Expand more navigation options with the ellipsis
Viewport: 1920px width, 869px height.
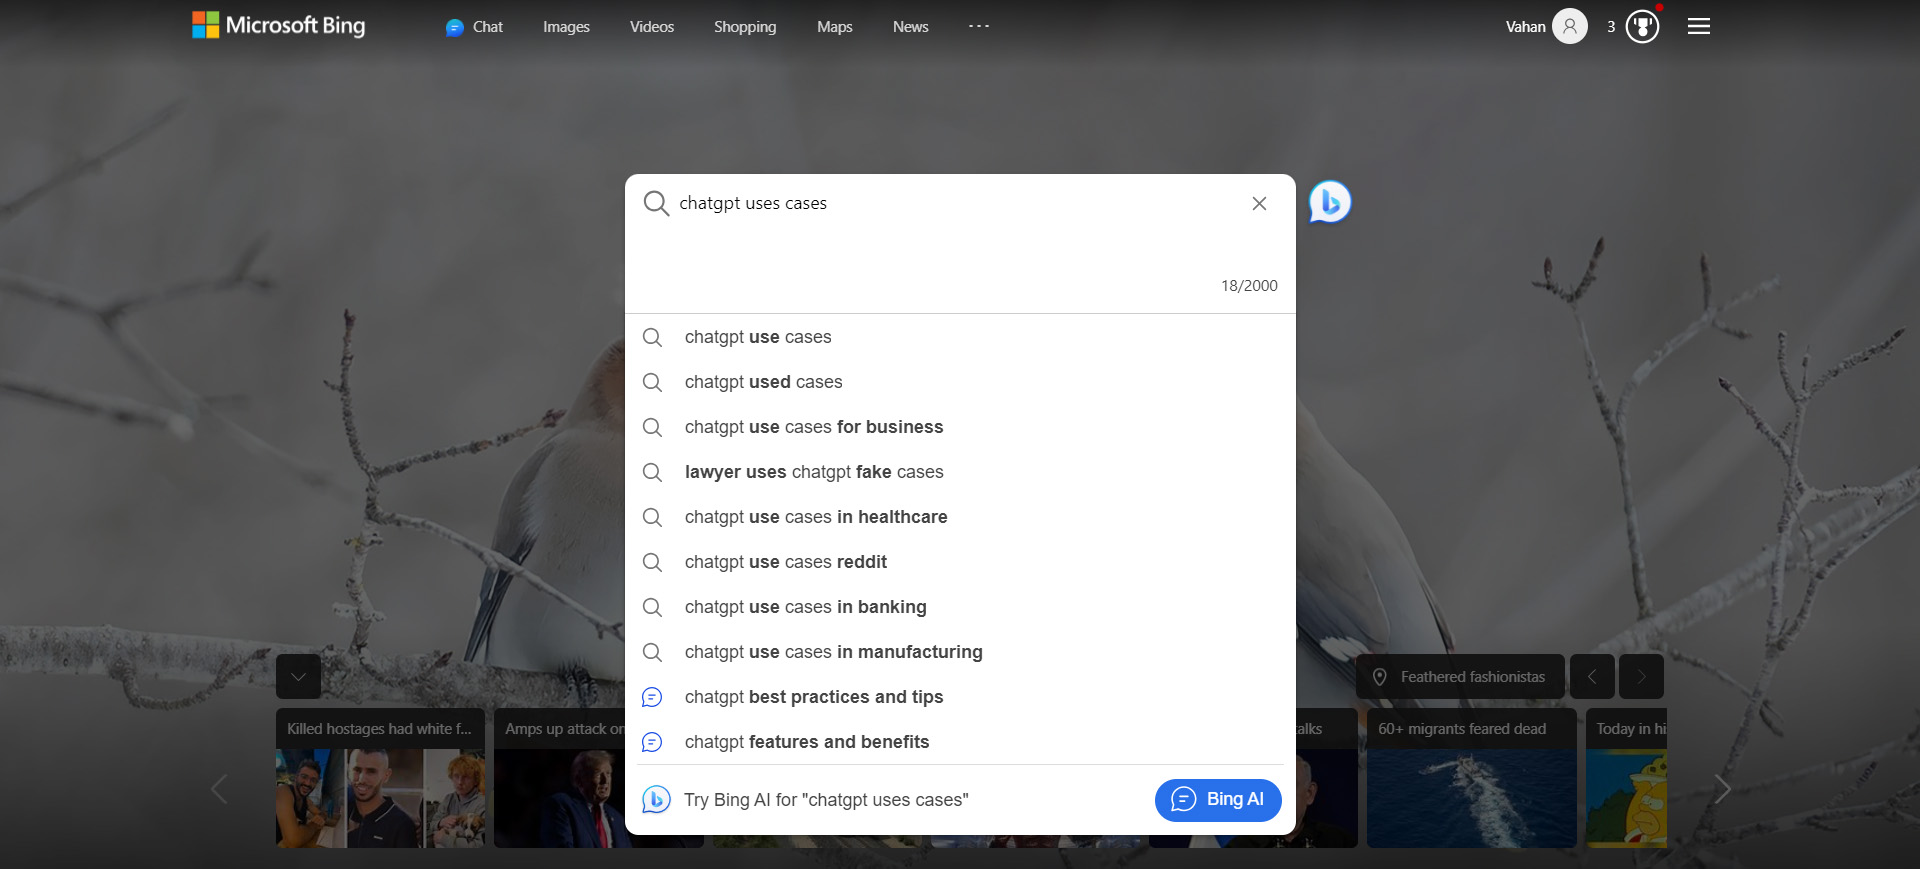[x=979, y=26]
